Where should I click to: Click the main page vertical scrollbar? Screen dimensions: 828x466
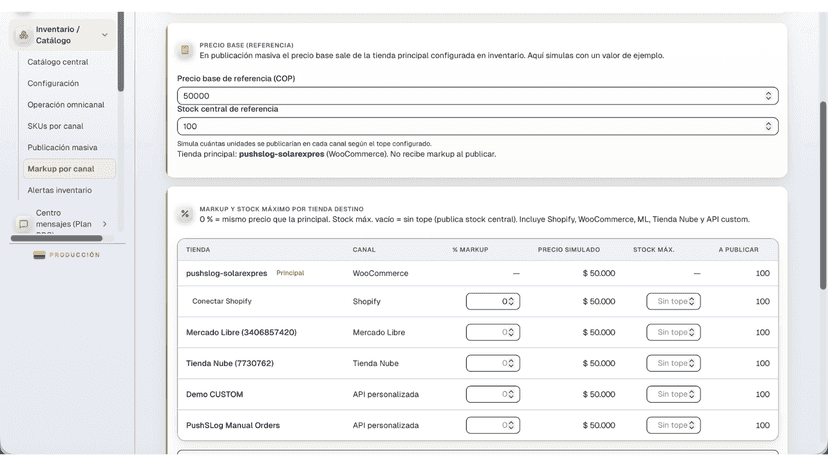pos(823,195)
